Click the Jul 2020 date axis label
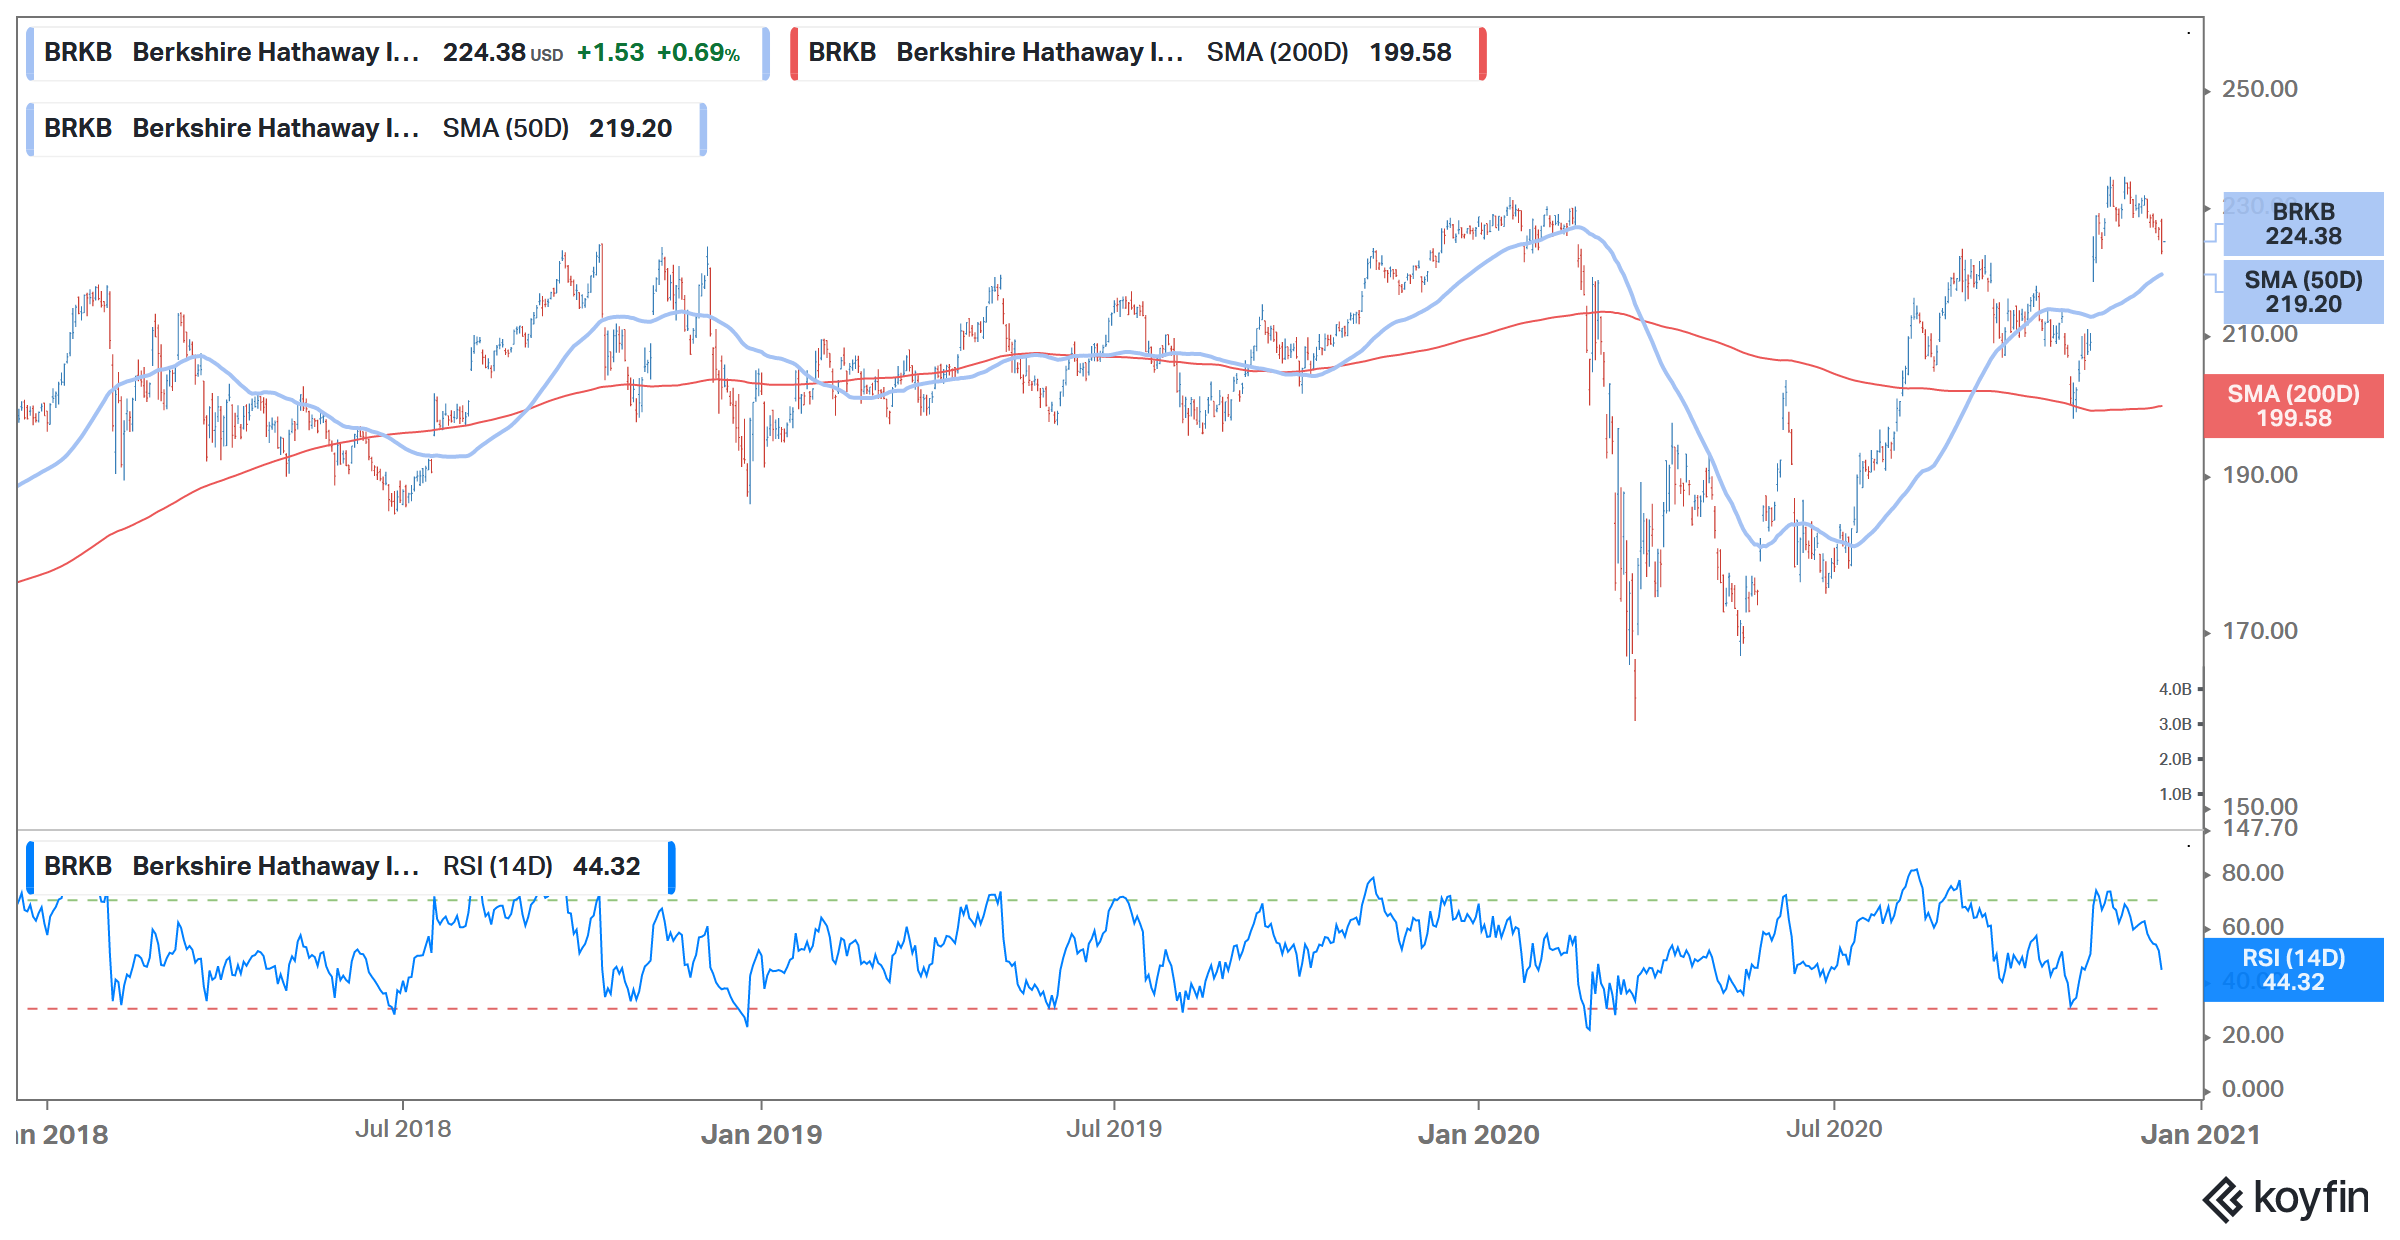Screen dimensions: 2400x1240 pyautogui.click(x=1834, y=1129)
